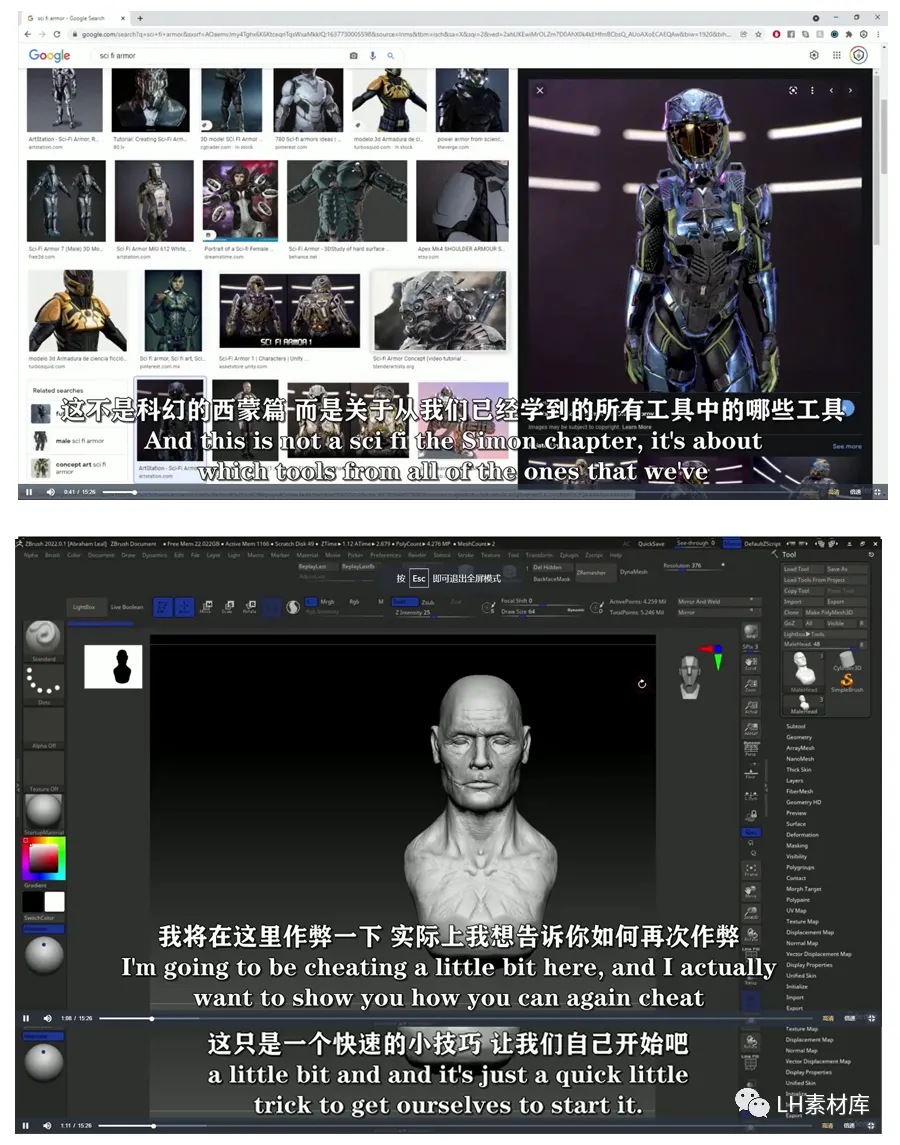Click the top video progress bar handle
Image resolution: width=900 pixels, height=1145 pixels.
[x=134, y=492]
